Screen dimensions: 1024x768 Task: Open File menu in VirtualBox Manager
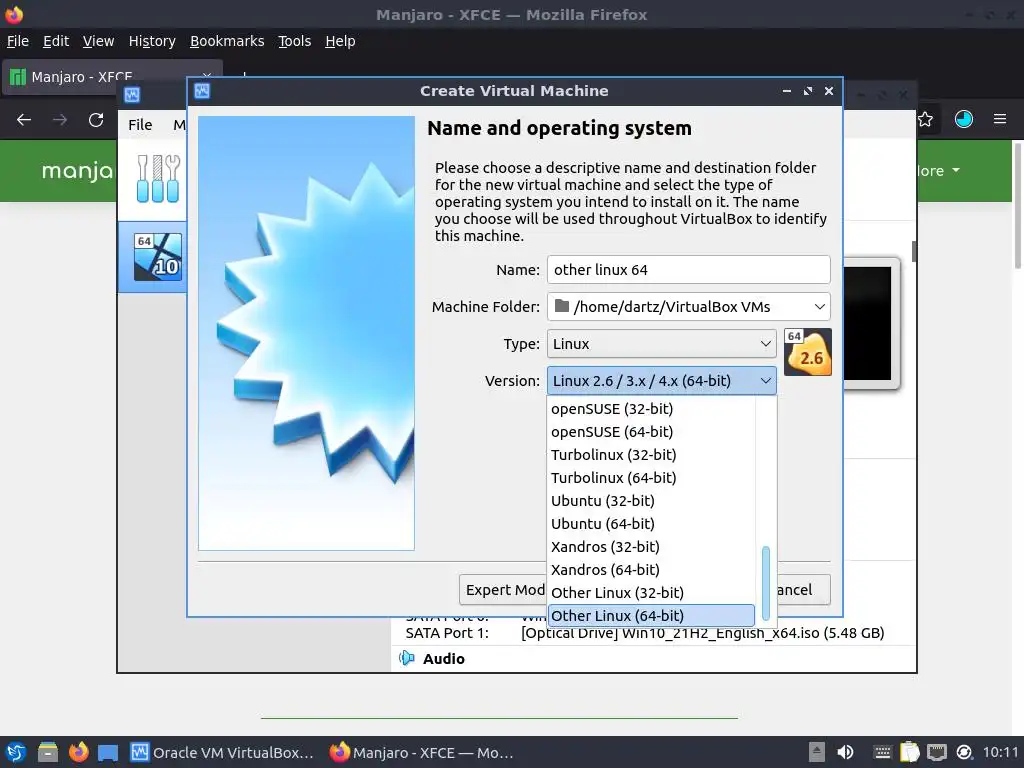(x=140, y=125)
